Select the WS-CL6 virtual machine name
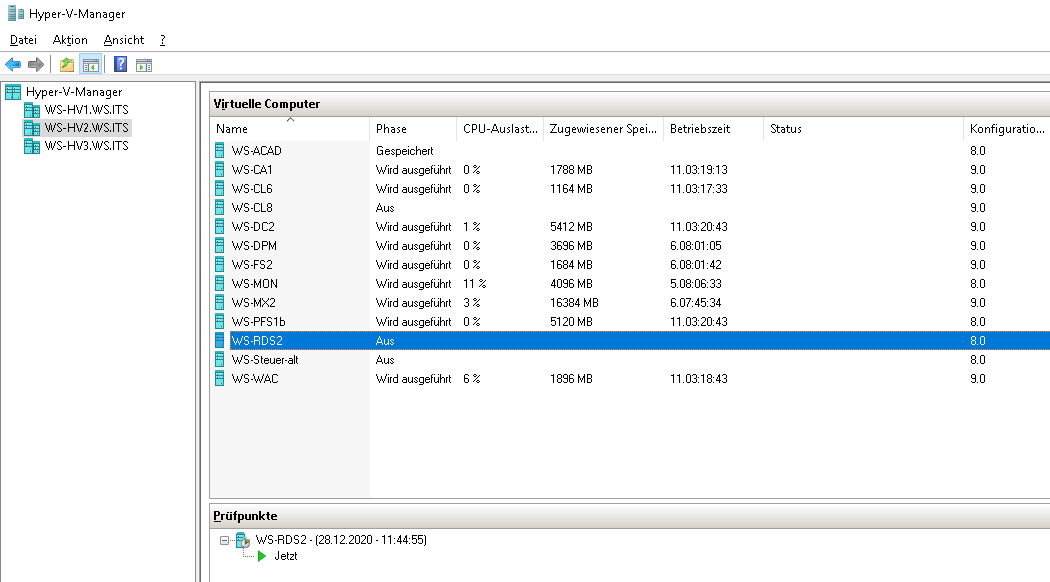This screenshot has height=582, width=1050. [x=252, y=189]
